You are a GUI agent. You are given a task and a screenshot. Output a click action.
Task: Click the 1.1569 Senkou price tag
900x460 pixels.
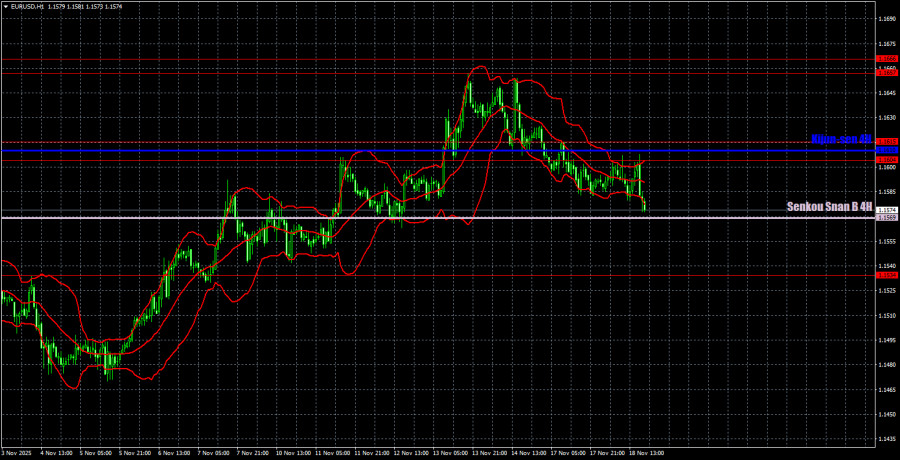tap(887, 218)
